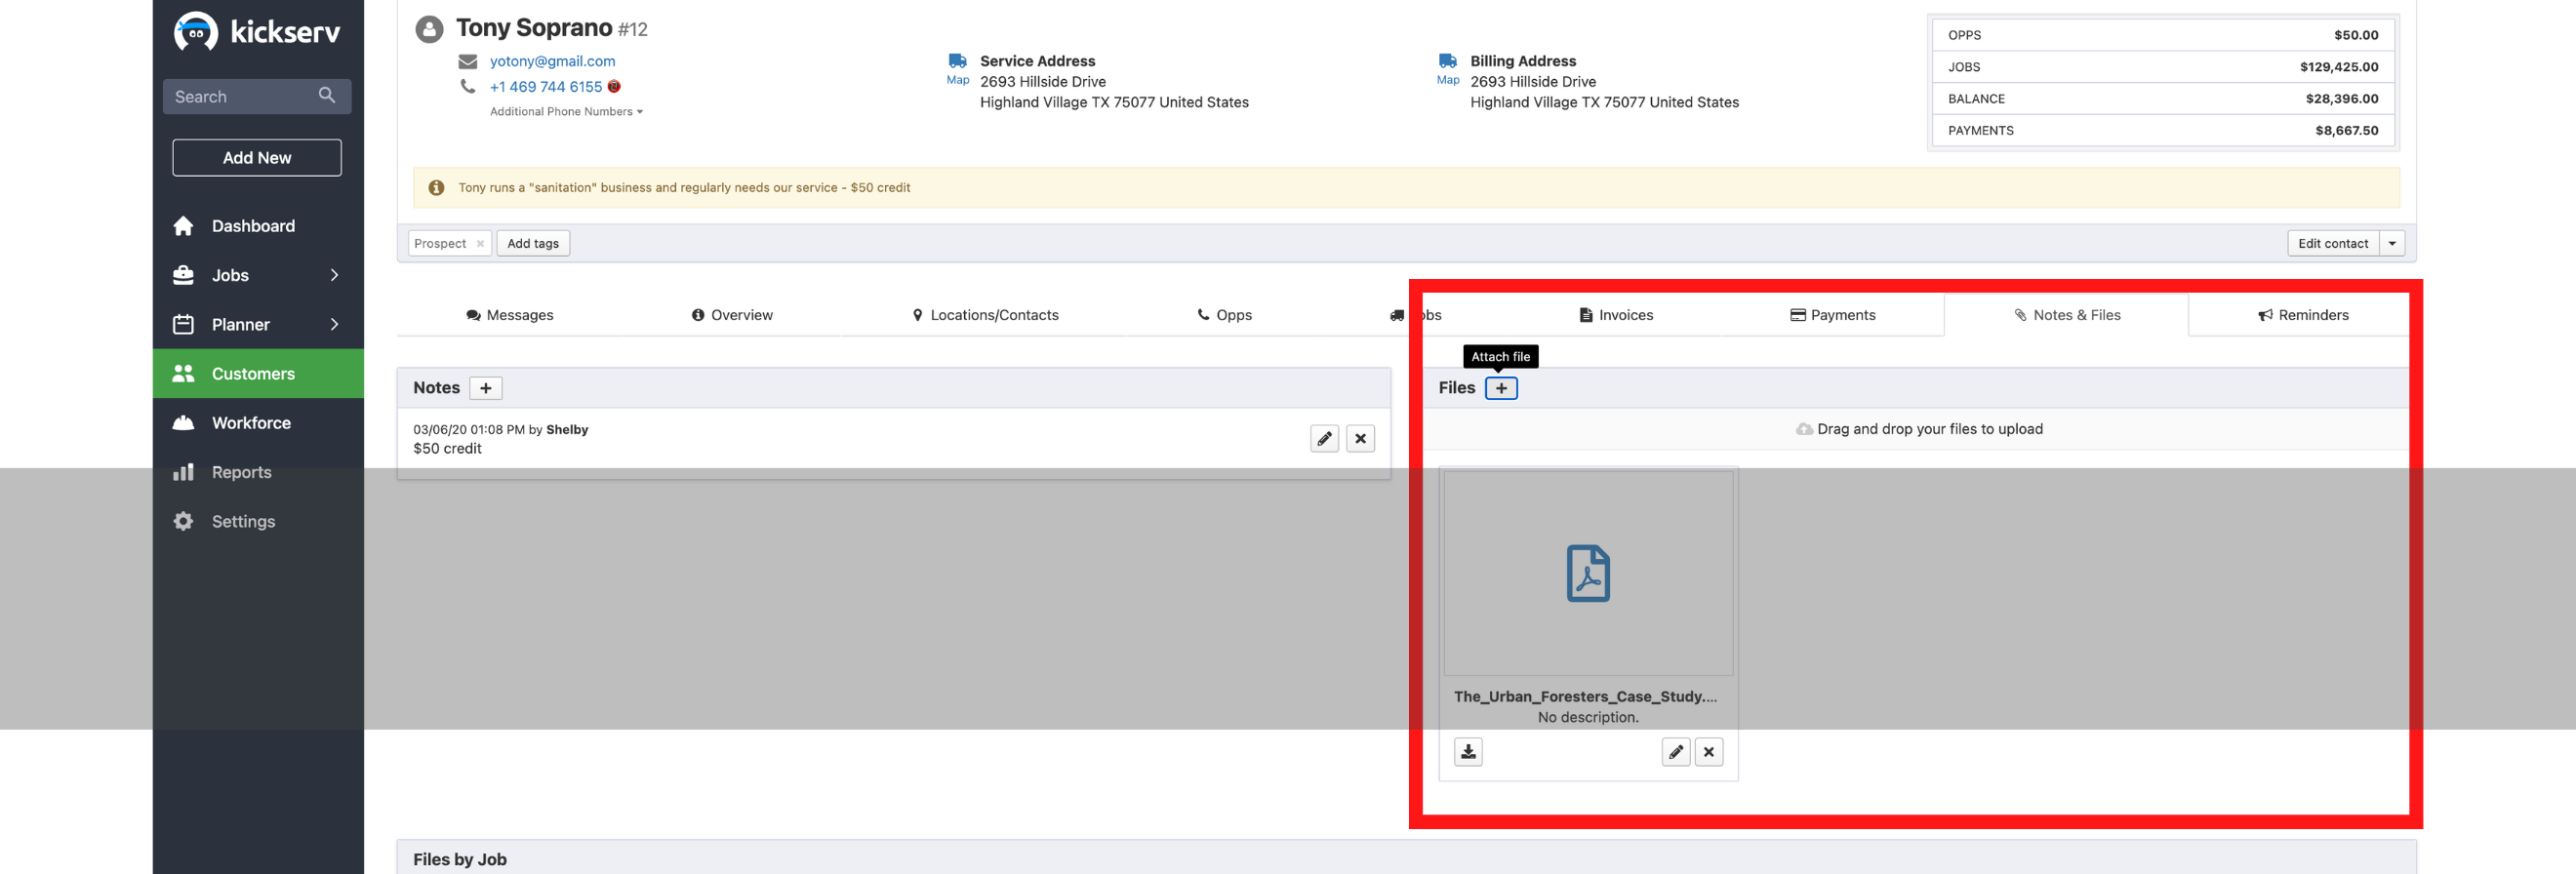Switch to Reminders tab

[x=2302, y=315]
